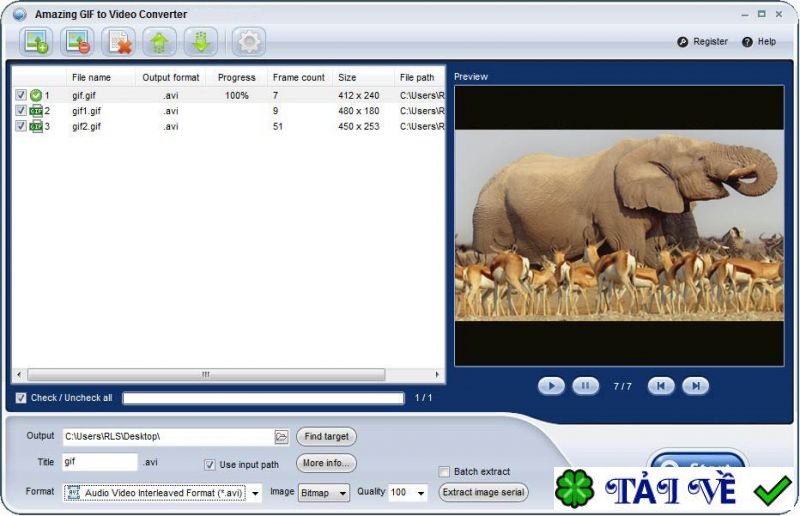800x516 pixels.
Task: Click the Add GIF file toolbar icon
Action: [x=37, y=42]
